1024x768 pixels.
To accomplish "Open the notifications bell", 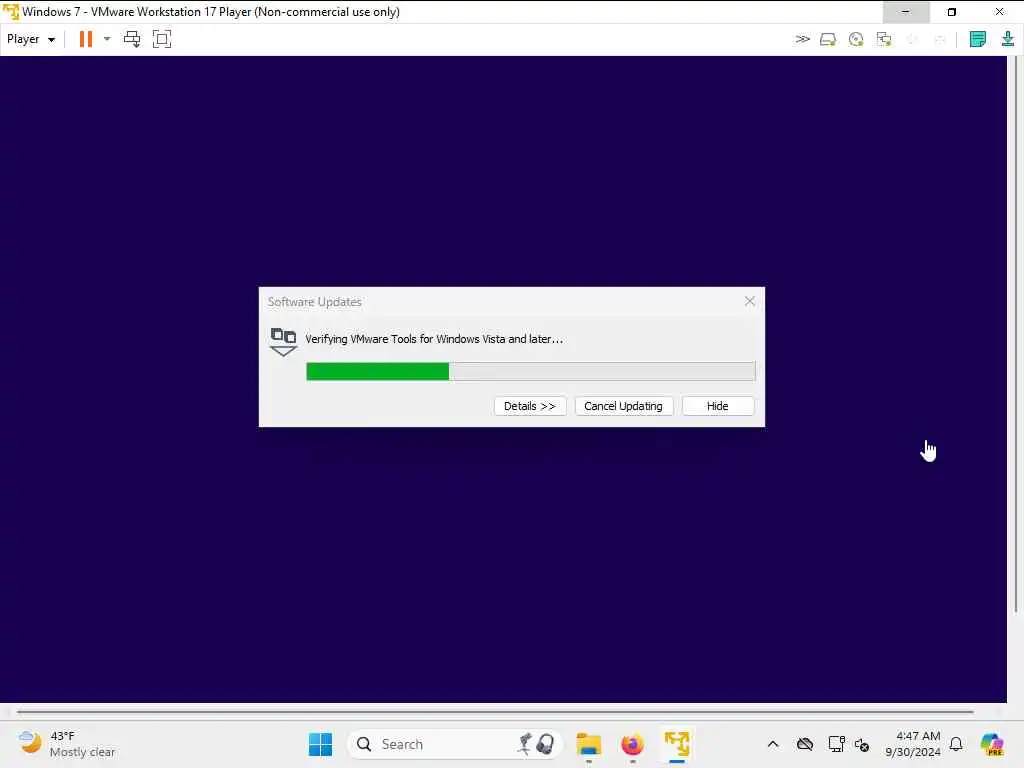I will point(956,744).
